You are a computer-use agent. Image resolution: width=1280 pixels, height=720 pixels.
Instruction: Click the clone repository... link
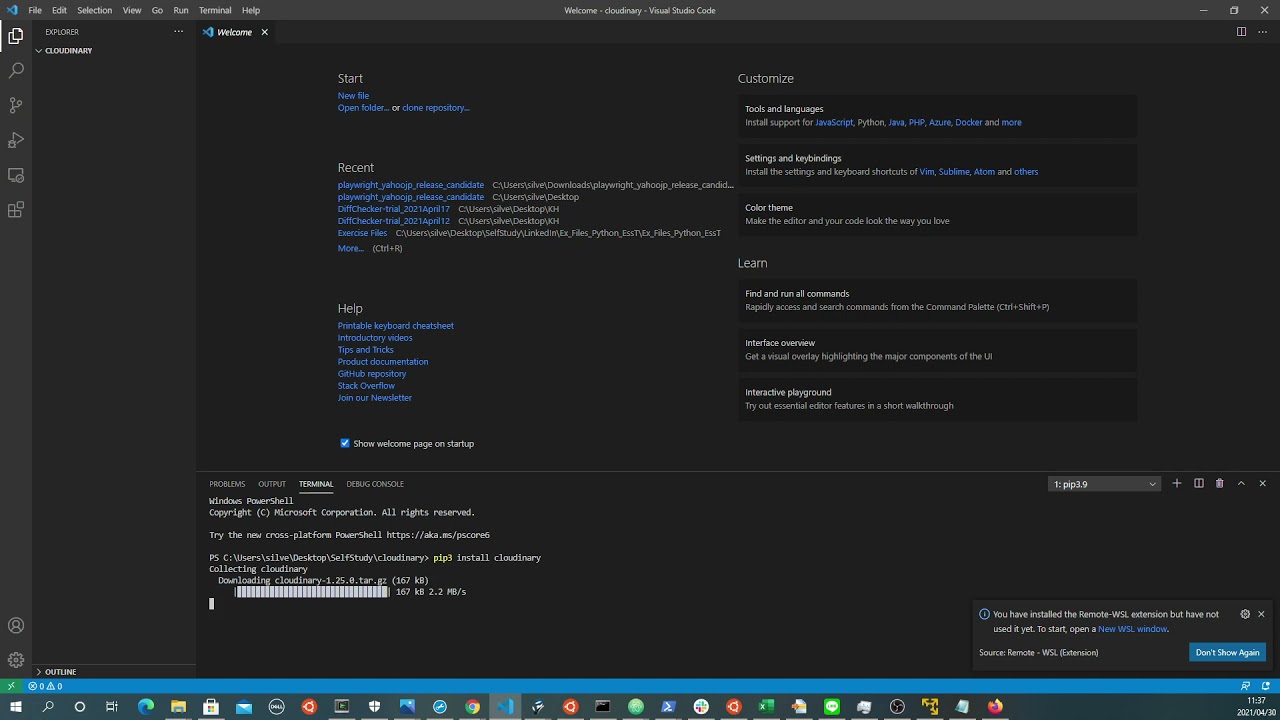click(436, 108)
